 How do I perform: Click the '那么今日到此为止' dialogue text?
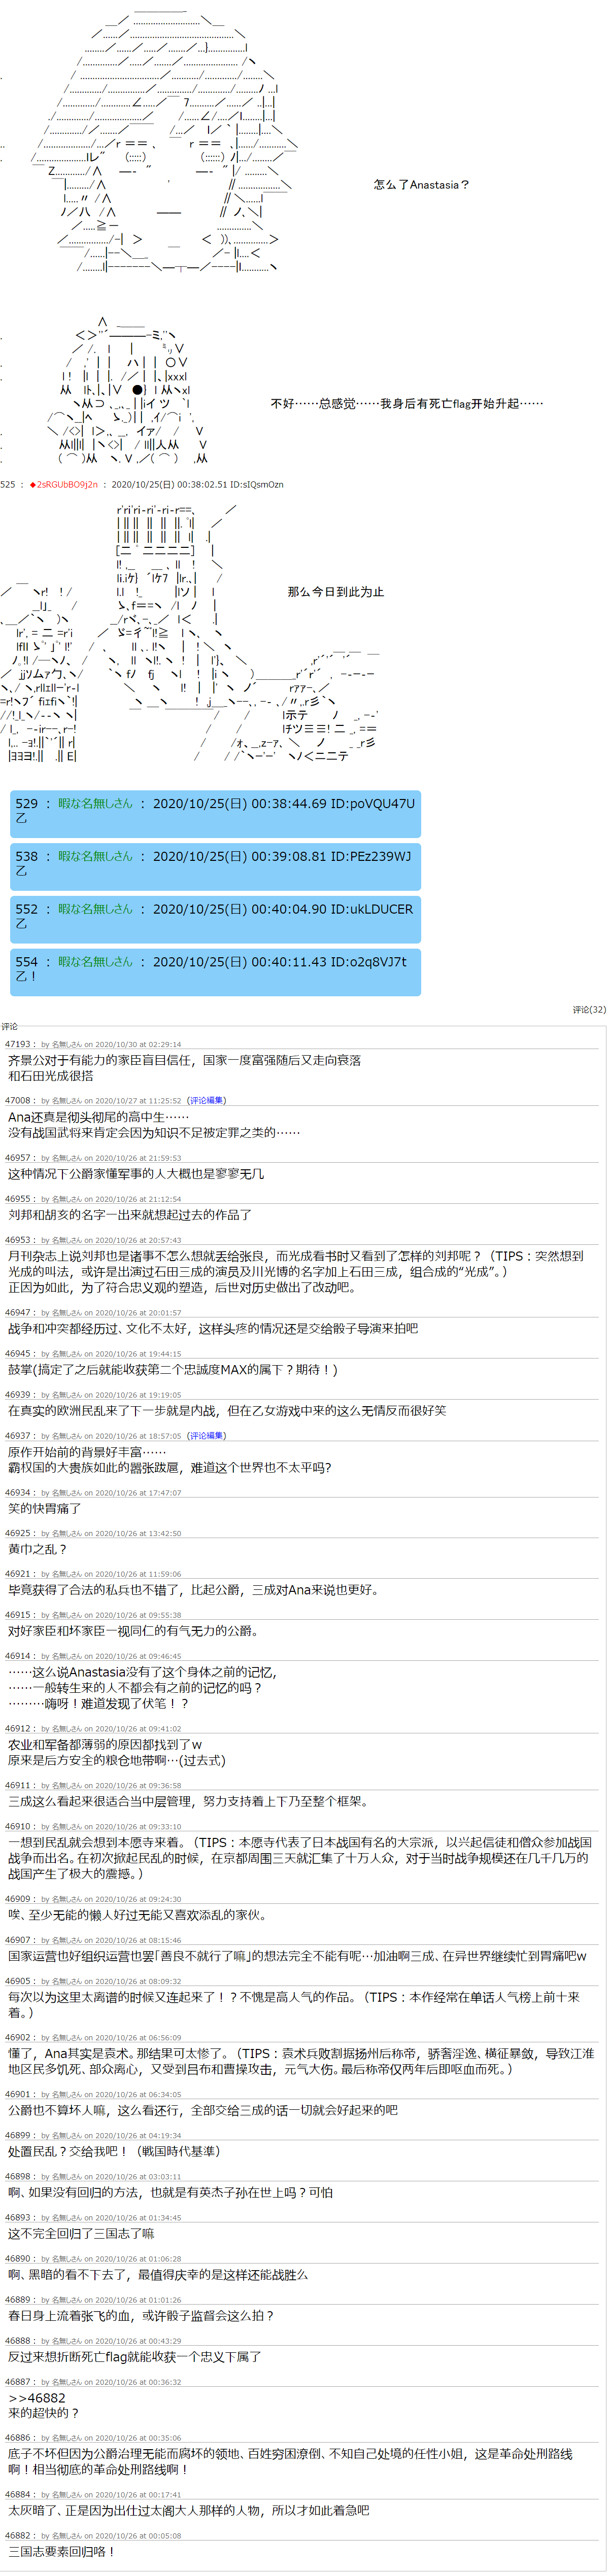pyautogui.click(x=336, y=592)
